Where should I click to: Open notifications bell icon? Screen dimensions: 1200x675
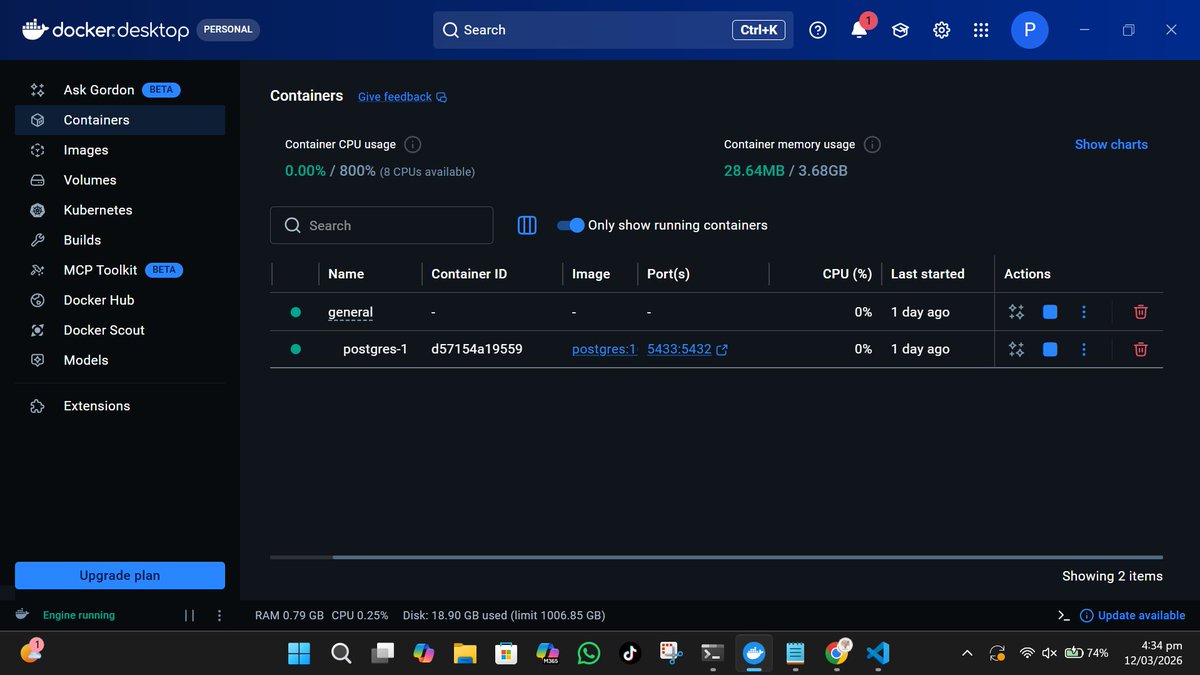(859, 30)
